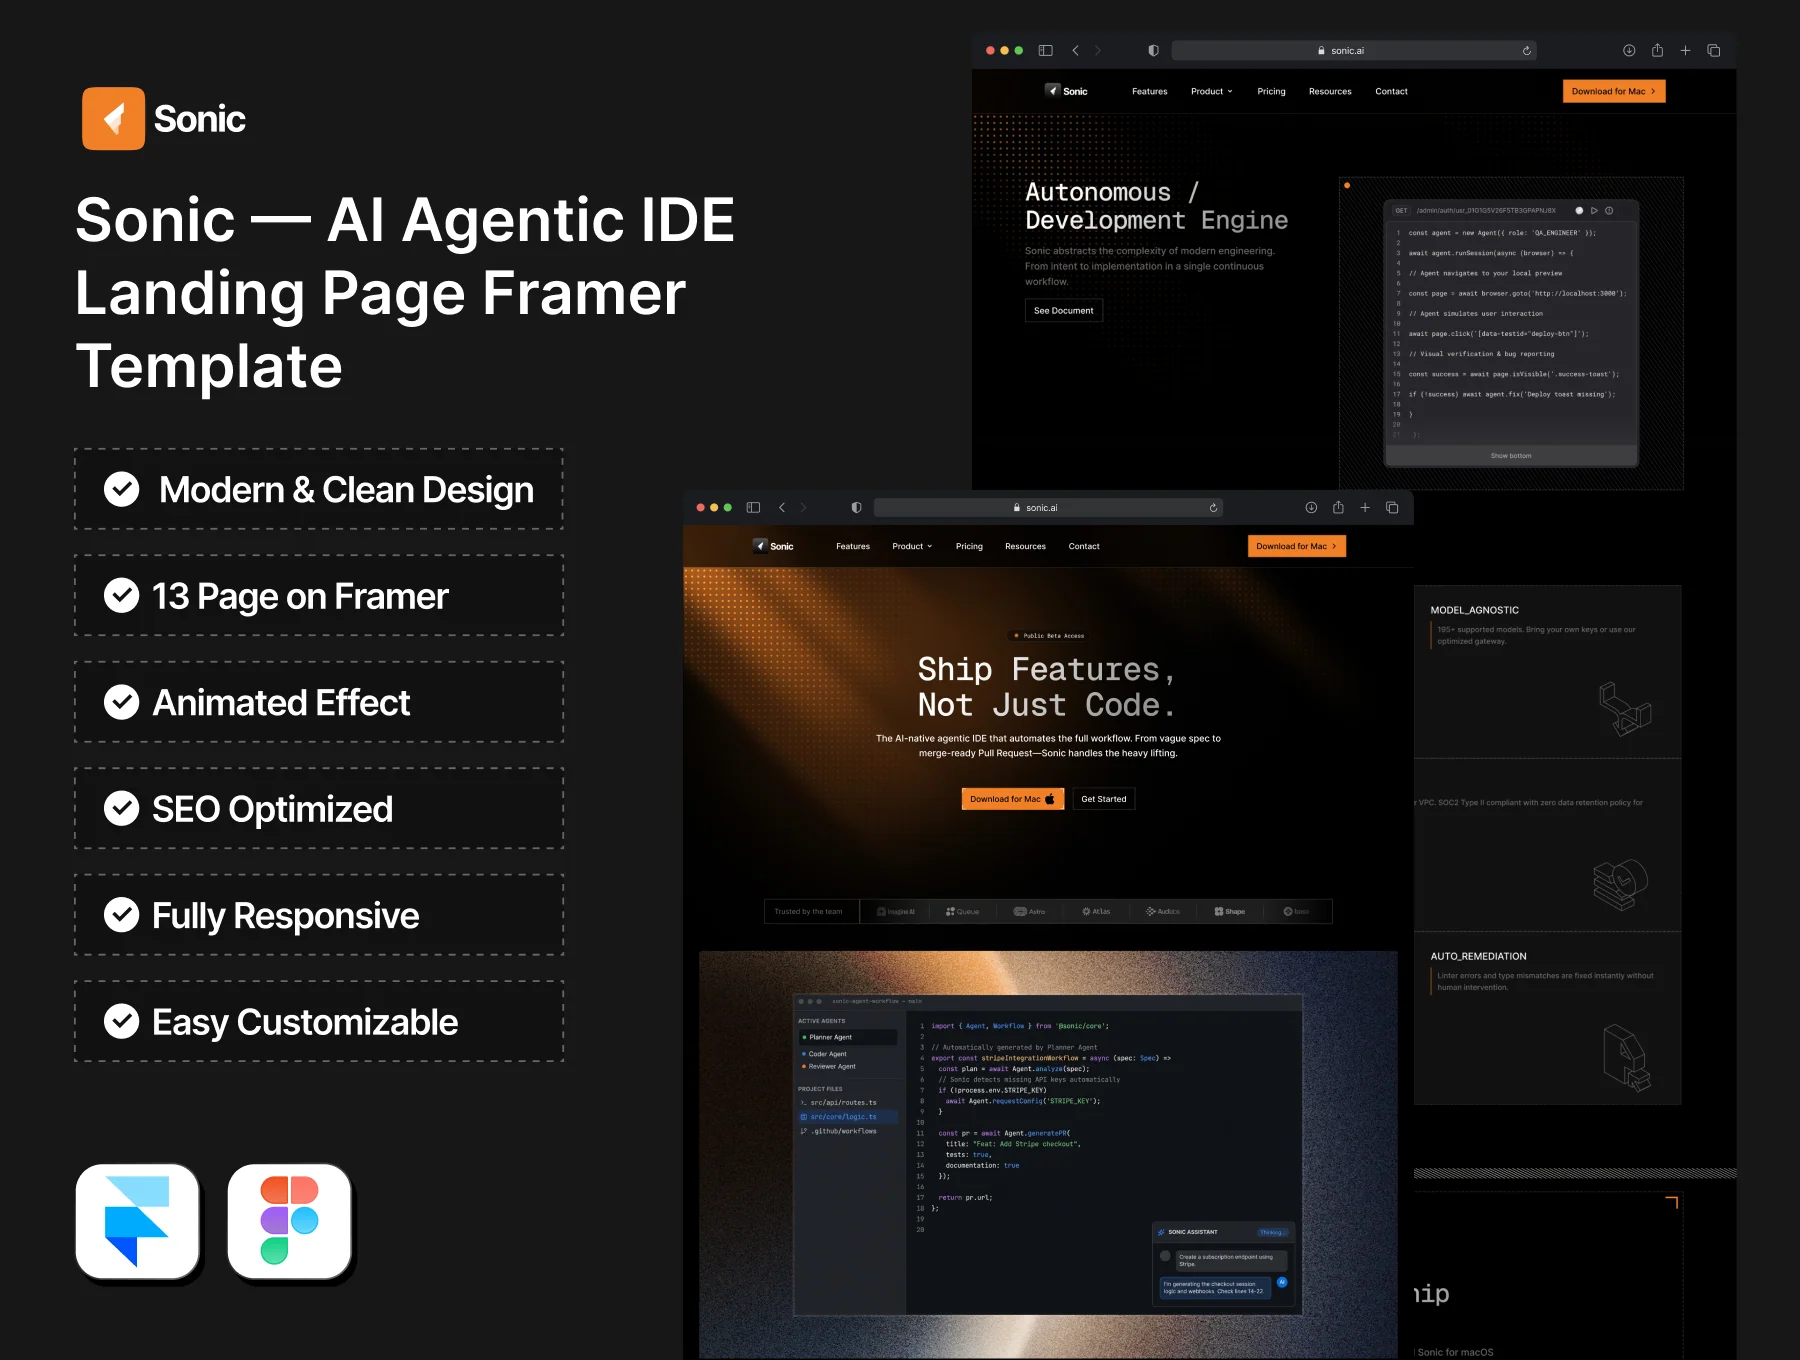Open Contact in back browser navbar
The height and width of the screenshot is (1360, 1800).
(1391, 91)
